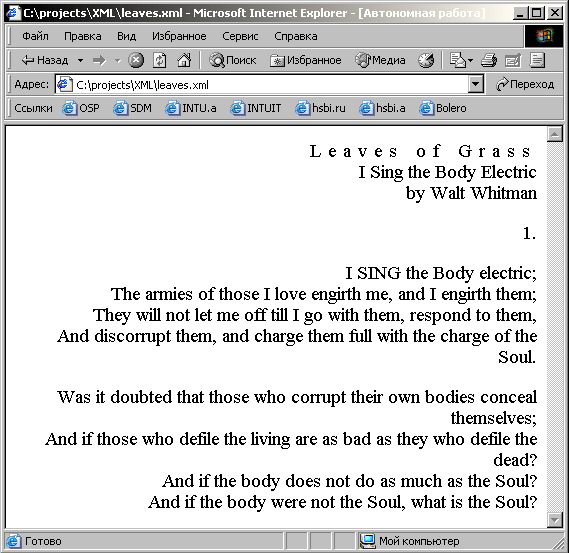The image size is (569, 553).
Task: Minimize the Internet Explorer window
Action: click(520, 13)
